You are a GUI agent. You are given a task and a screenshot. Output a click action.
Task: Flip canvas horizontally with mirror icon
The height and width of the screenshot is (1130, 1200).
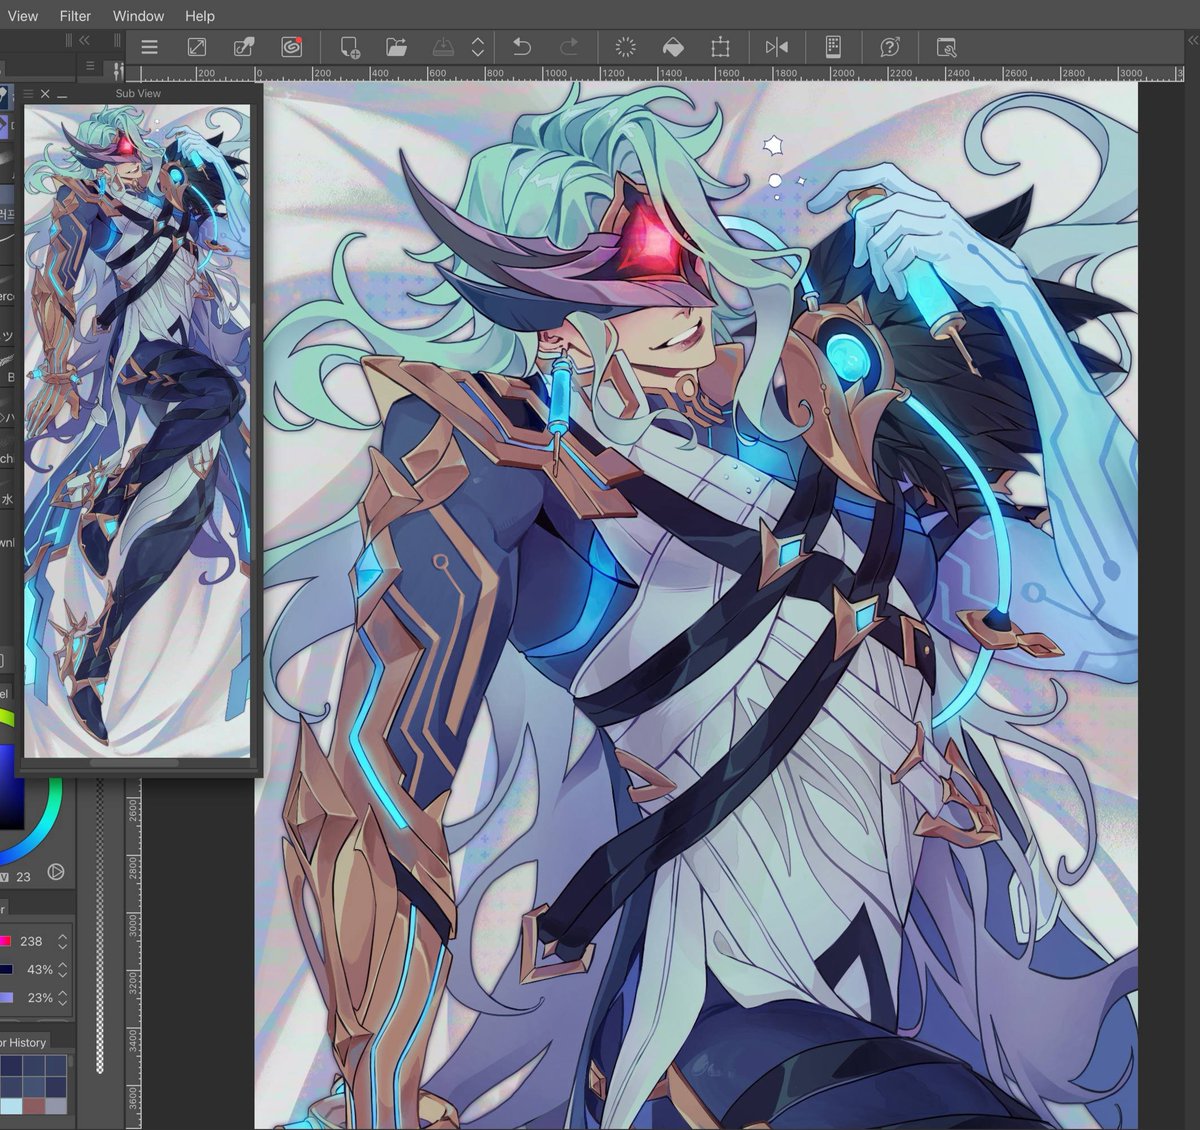[x=777, y=47]
